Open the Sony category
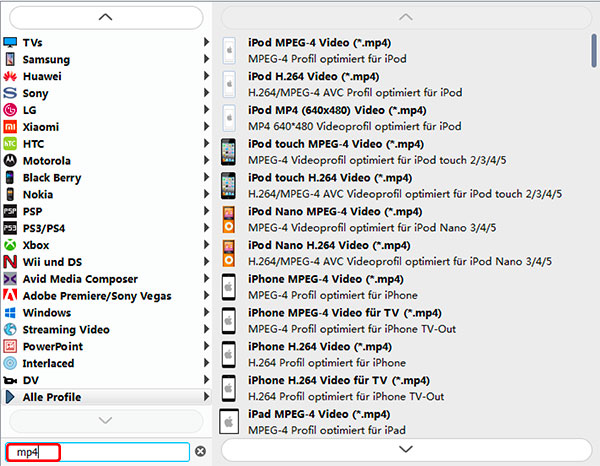The width and height of the screenshot is (600, 466). (106, 93)
